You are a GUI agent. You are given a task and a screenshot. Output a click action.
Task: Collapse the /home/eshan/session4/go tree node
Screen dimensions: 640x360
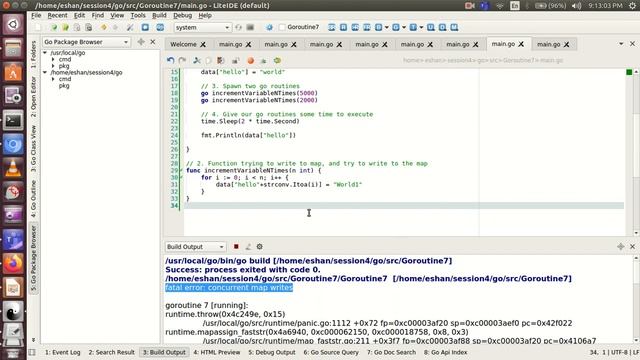pyautogui.click(x=45, y=72)
